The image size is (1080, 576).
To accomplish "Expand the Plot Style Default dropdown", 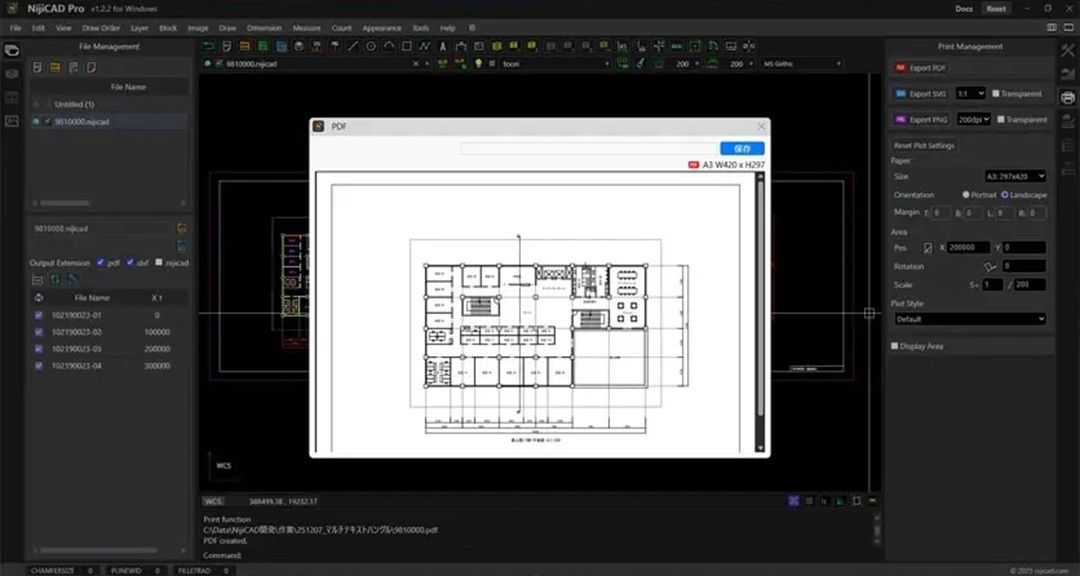I will pyautogui.click(x=969, y=319).
